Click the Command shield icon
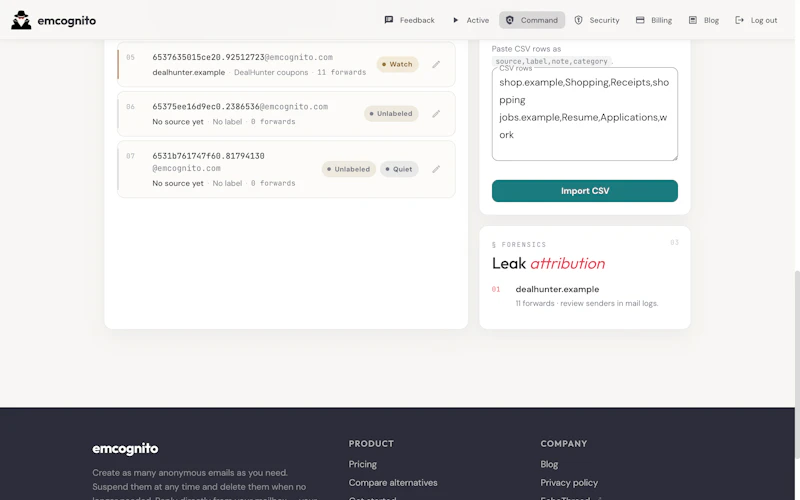The width and height of the screenshot is (800, 500). (509, 20)
